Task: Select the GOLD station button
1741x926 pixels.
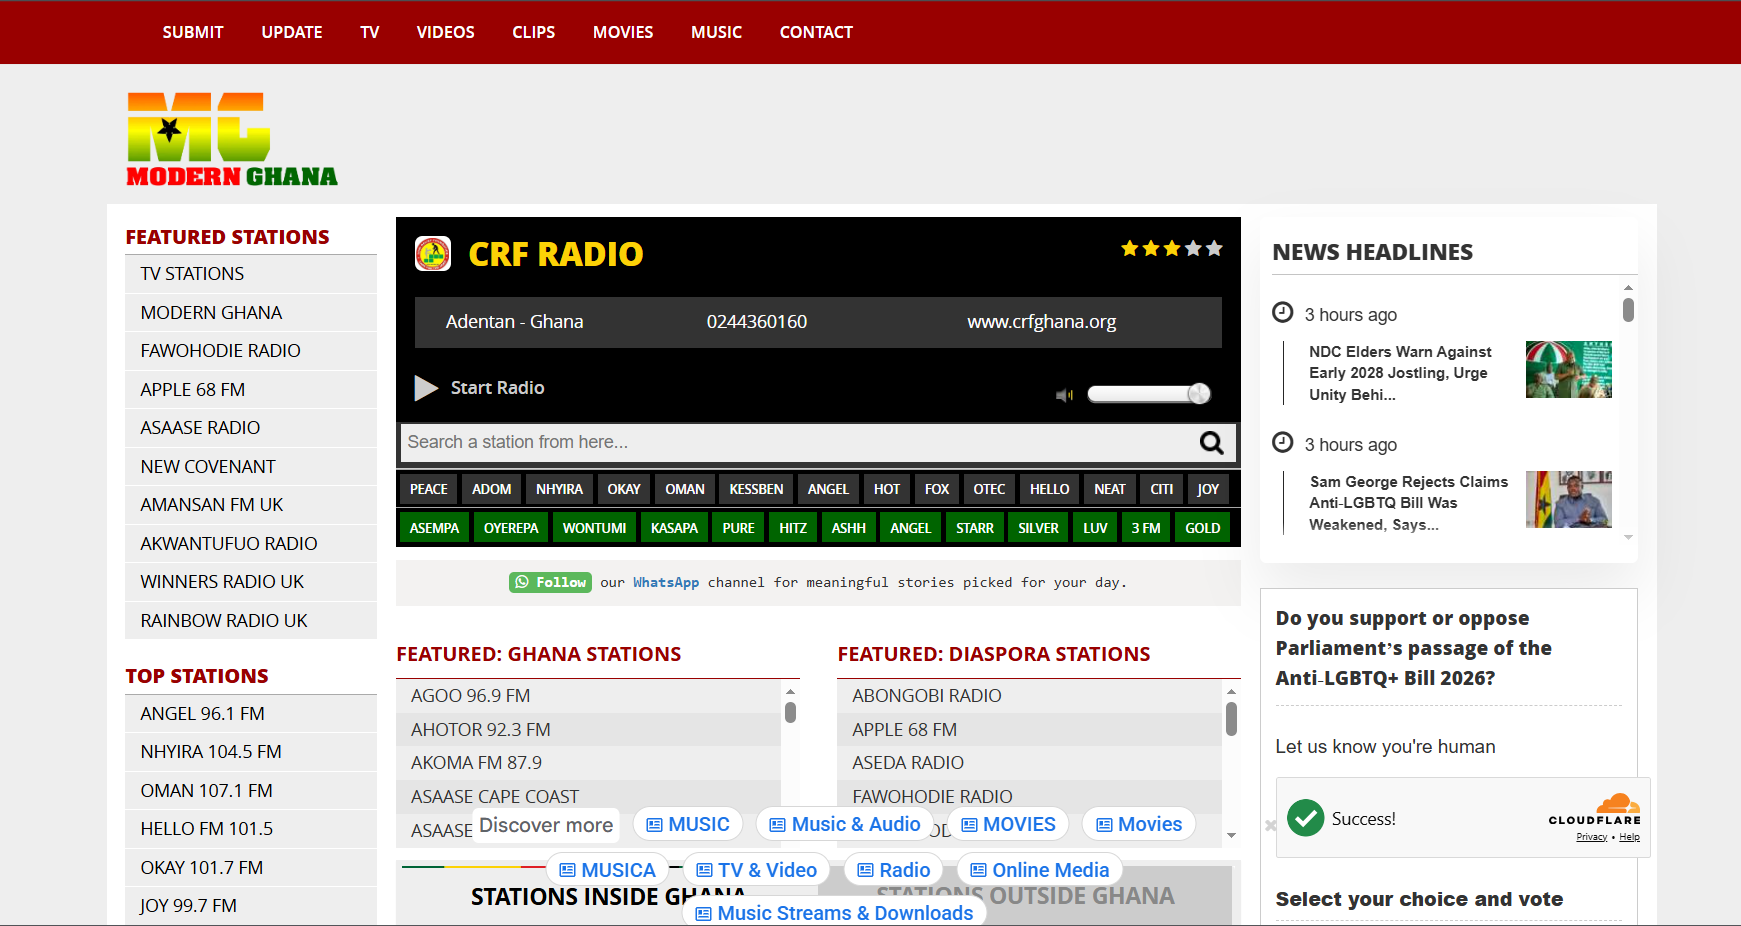Action: (1203, 528)
